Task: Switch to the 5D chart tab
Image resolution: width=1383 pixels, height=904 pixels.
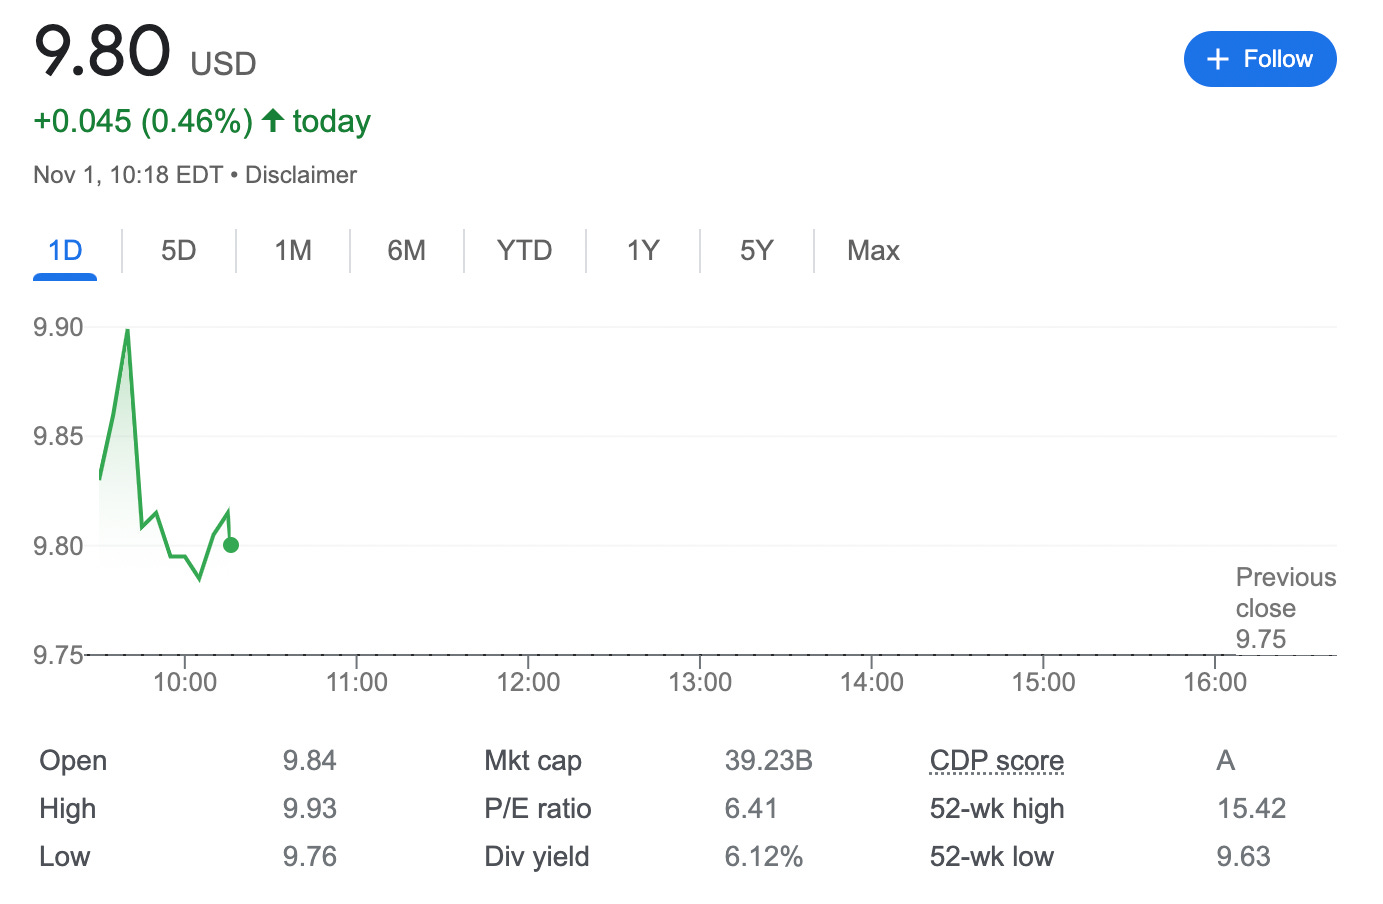Action: [179, 250]
